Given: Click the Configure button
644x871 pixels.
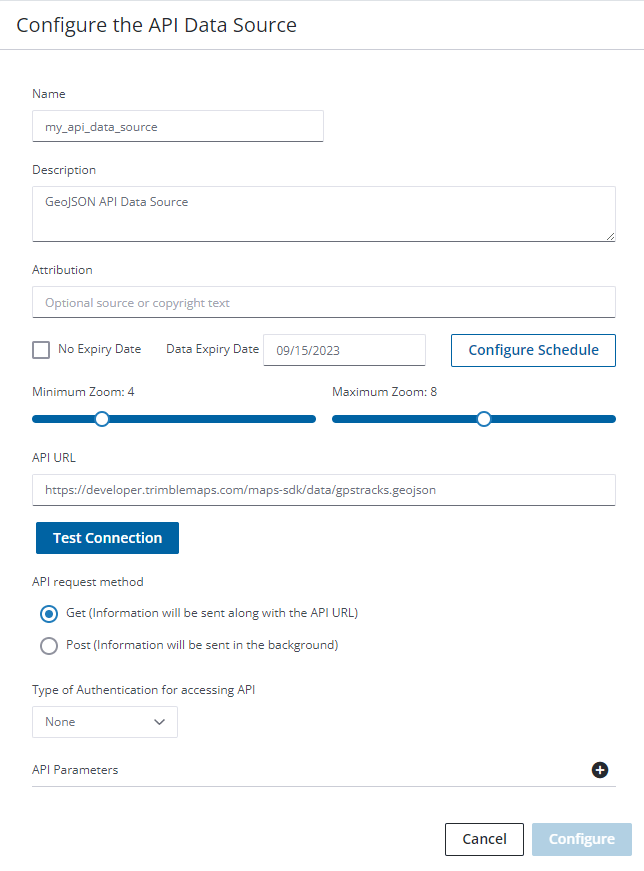Looking at the screenshot, I should pos(582,839).
